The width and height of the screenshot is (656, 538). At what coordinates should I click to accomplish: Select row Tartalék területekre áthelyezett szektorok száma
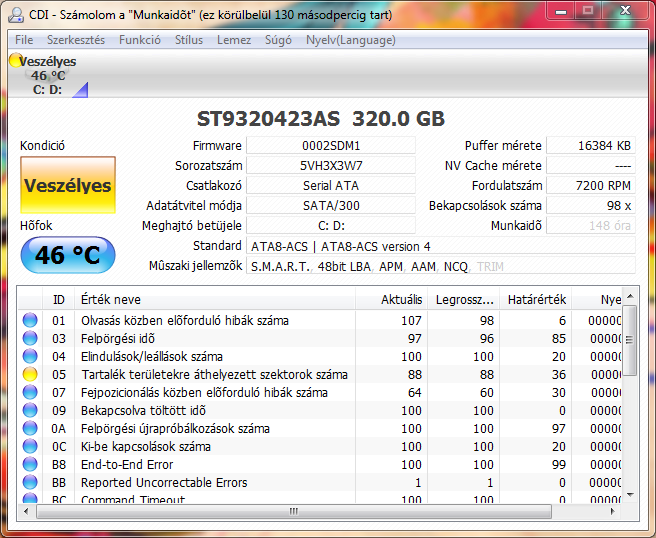click(x=320, y=374)
